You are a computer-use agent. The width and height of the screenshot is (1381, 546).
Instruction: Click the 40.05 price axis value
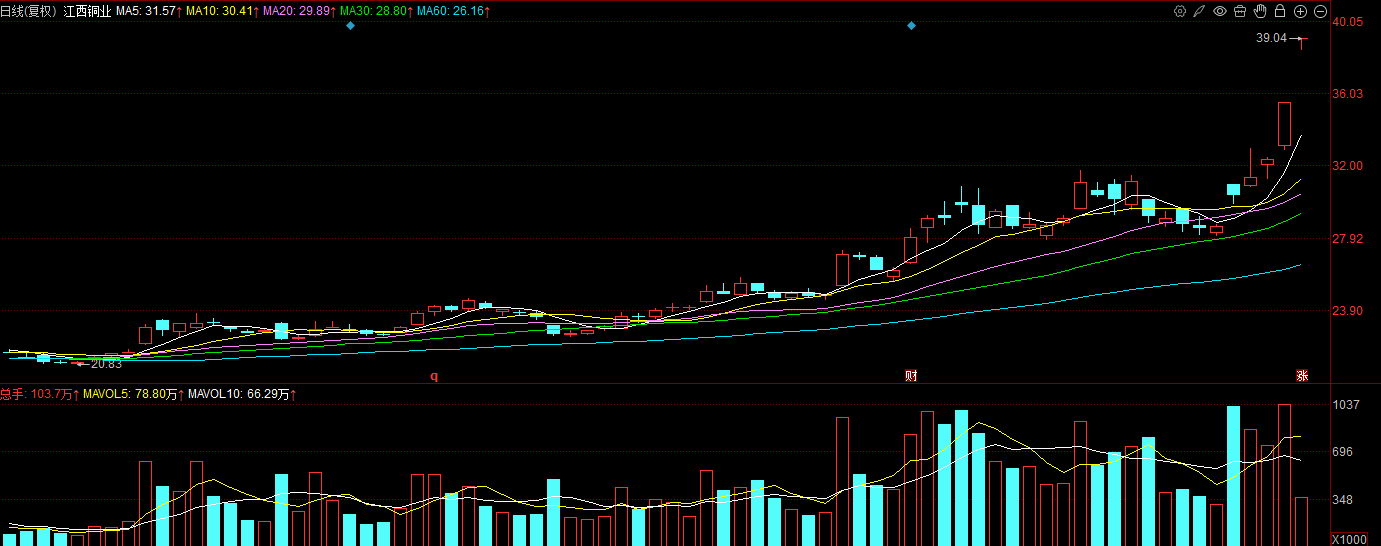click(1349, 22)
